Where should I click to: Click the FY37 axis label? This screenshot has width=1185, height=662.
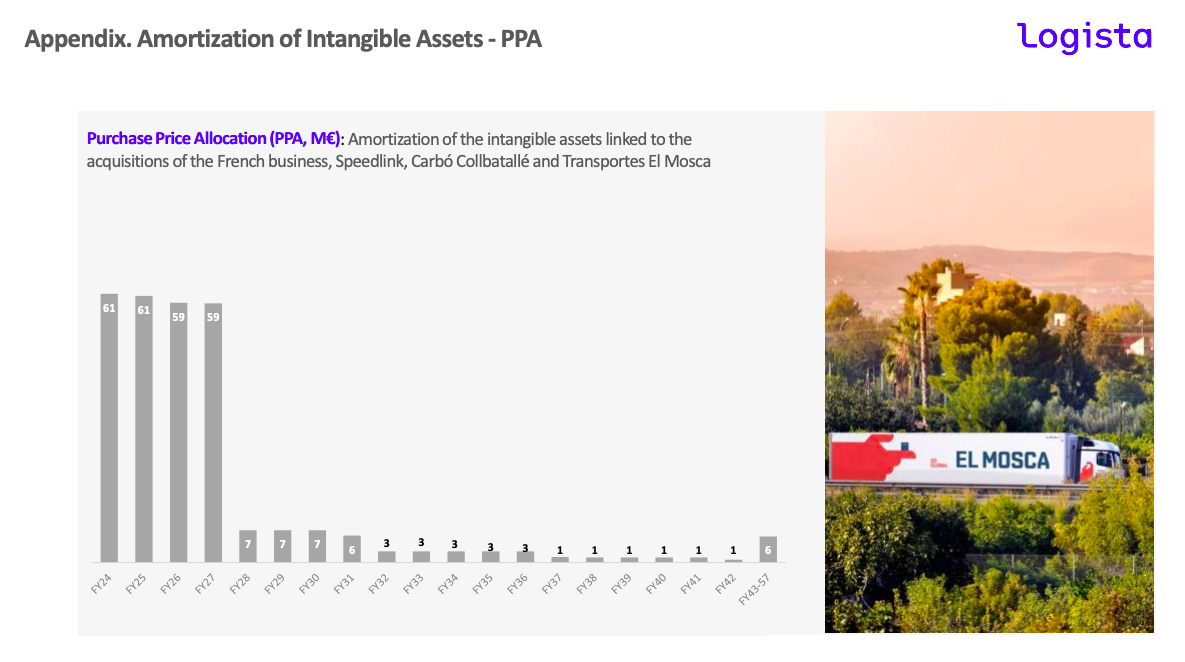pyautogui.click(x=552, y=584)
